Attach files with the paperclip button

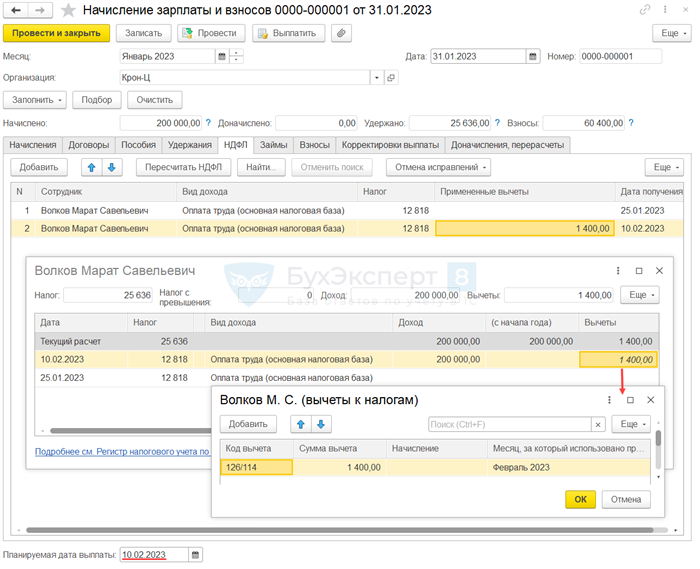(341, 33)
